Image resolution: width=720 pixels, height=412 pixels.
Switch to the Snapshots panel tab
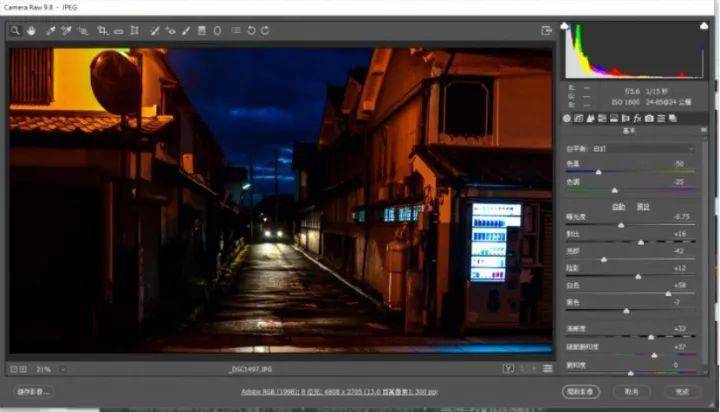pos(673,119)
